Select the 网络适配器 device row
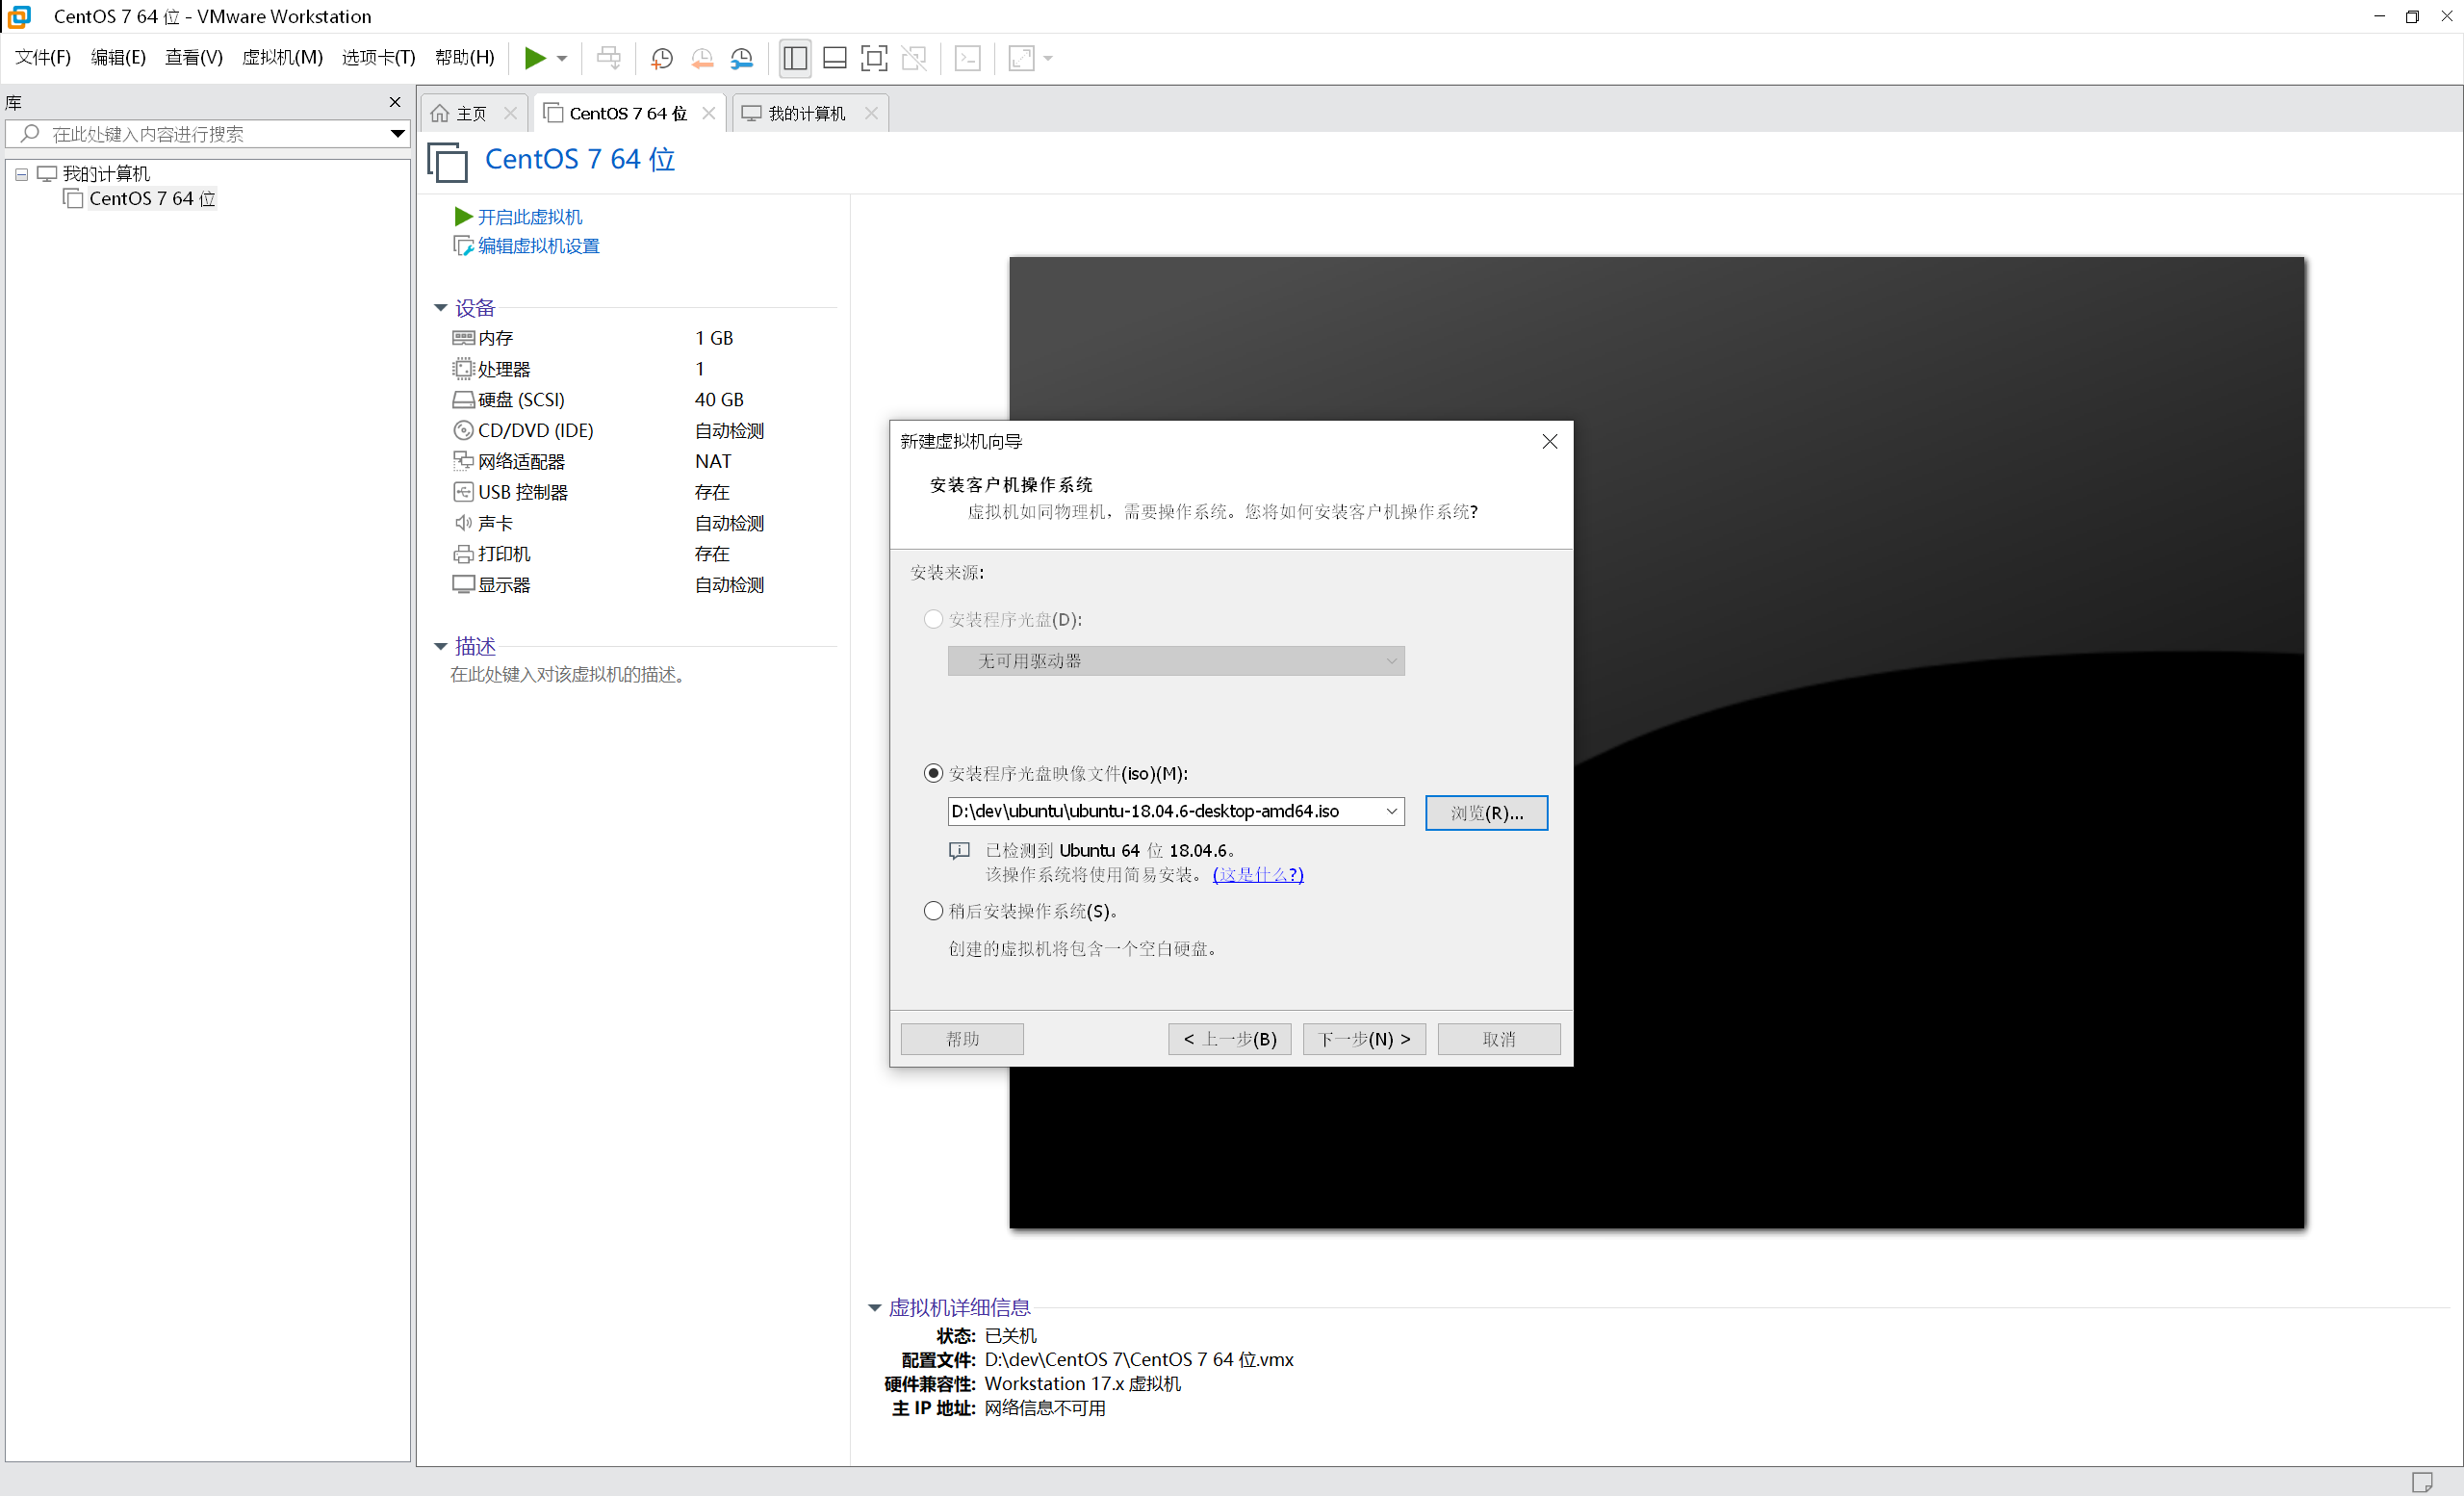The image size is (2464, 1496). 642,461
